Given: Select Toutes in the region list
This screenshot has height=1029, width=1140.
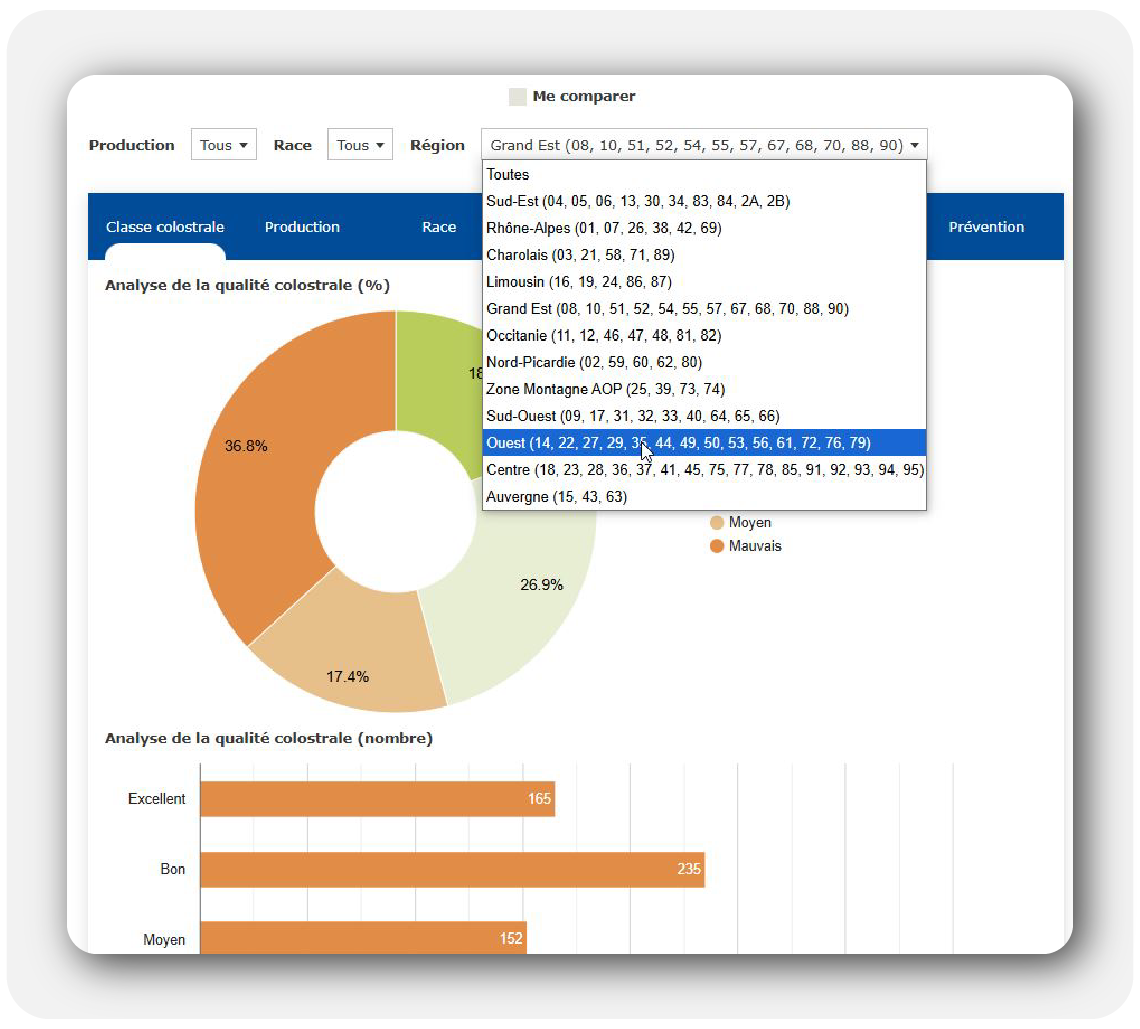Looking at the screenshot, I should point(508,174).
